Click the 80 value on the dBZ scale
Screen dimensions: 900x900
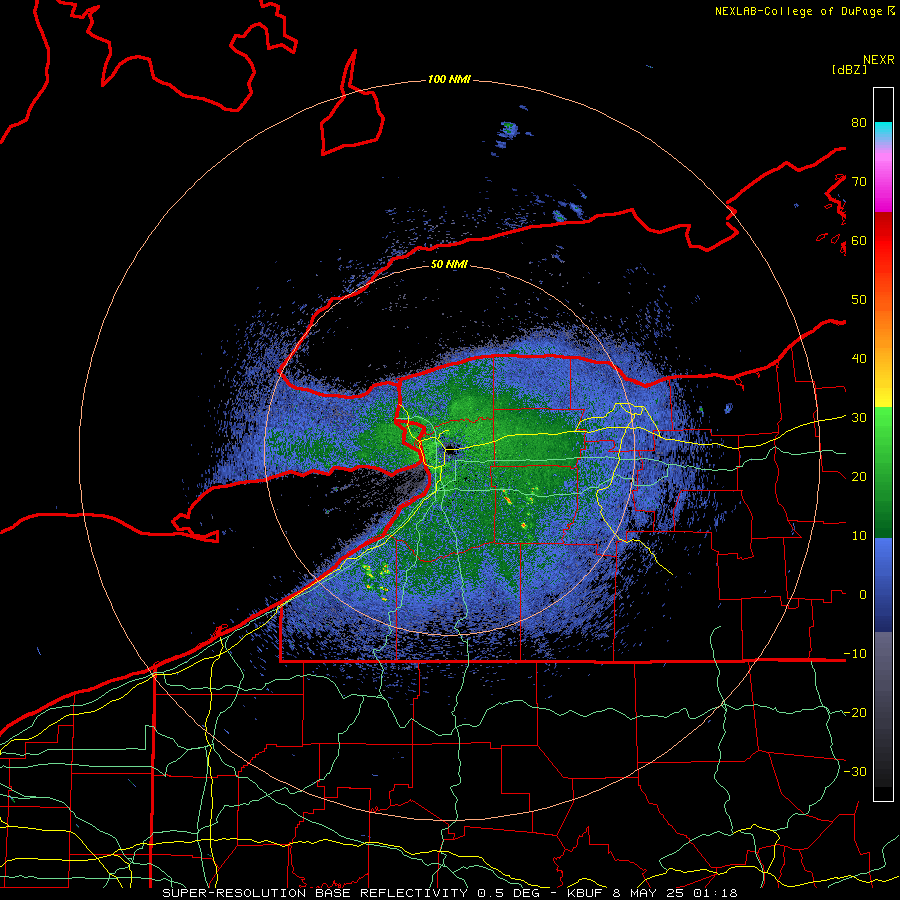point(859,122)
